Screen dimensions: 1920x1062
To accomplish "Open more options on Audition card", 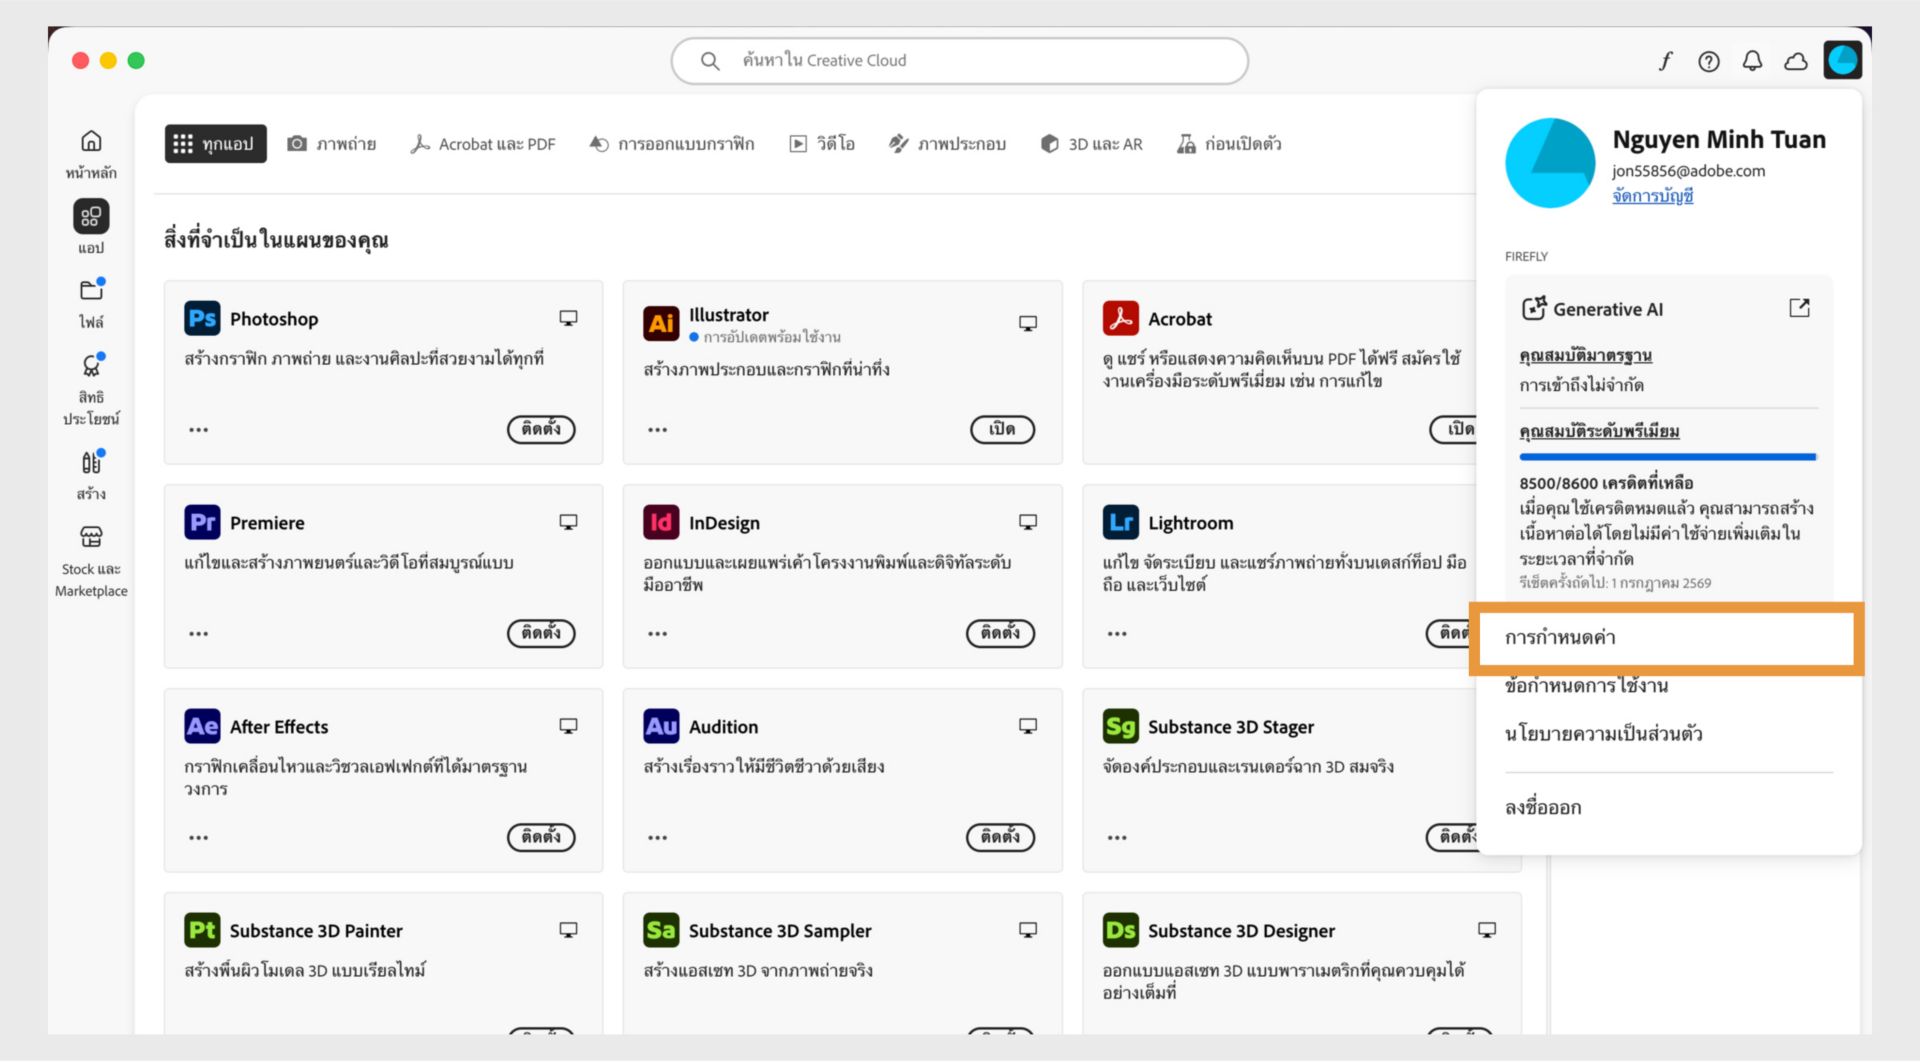I will coord(657,838).
